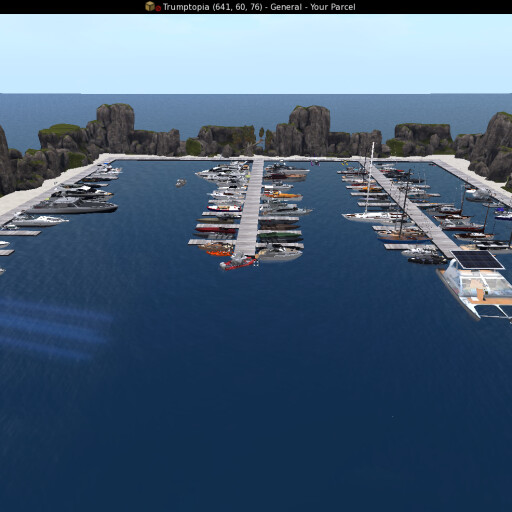Image resolution: width=512 pixels, height=512 pixels.
Task: Click the lone small boat in open water
Action: pos(181,183)
